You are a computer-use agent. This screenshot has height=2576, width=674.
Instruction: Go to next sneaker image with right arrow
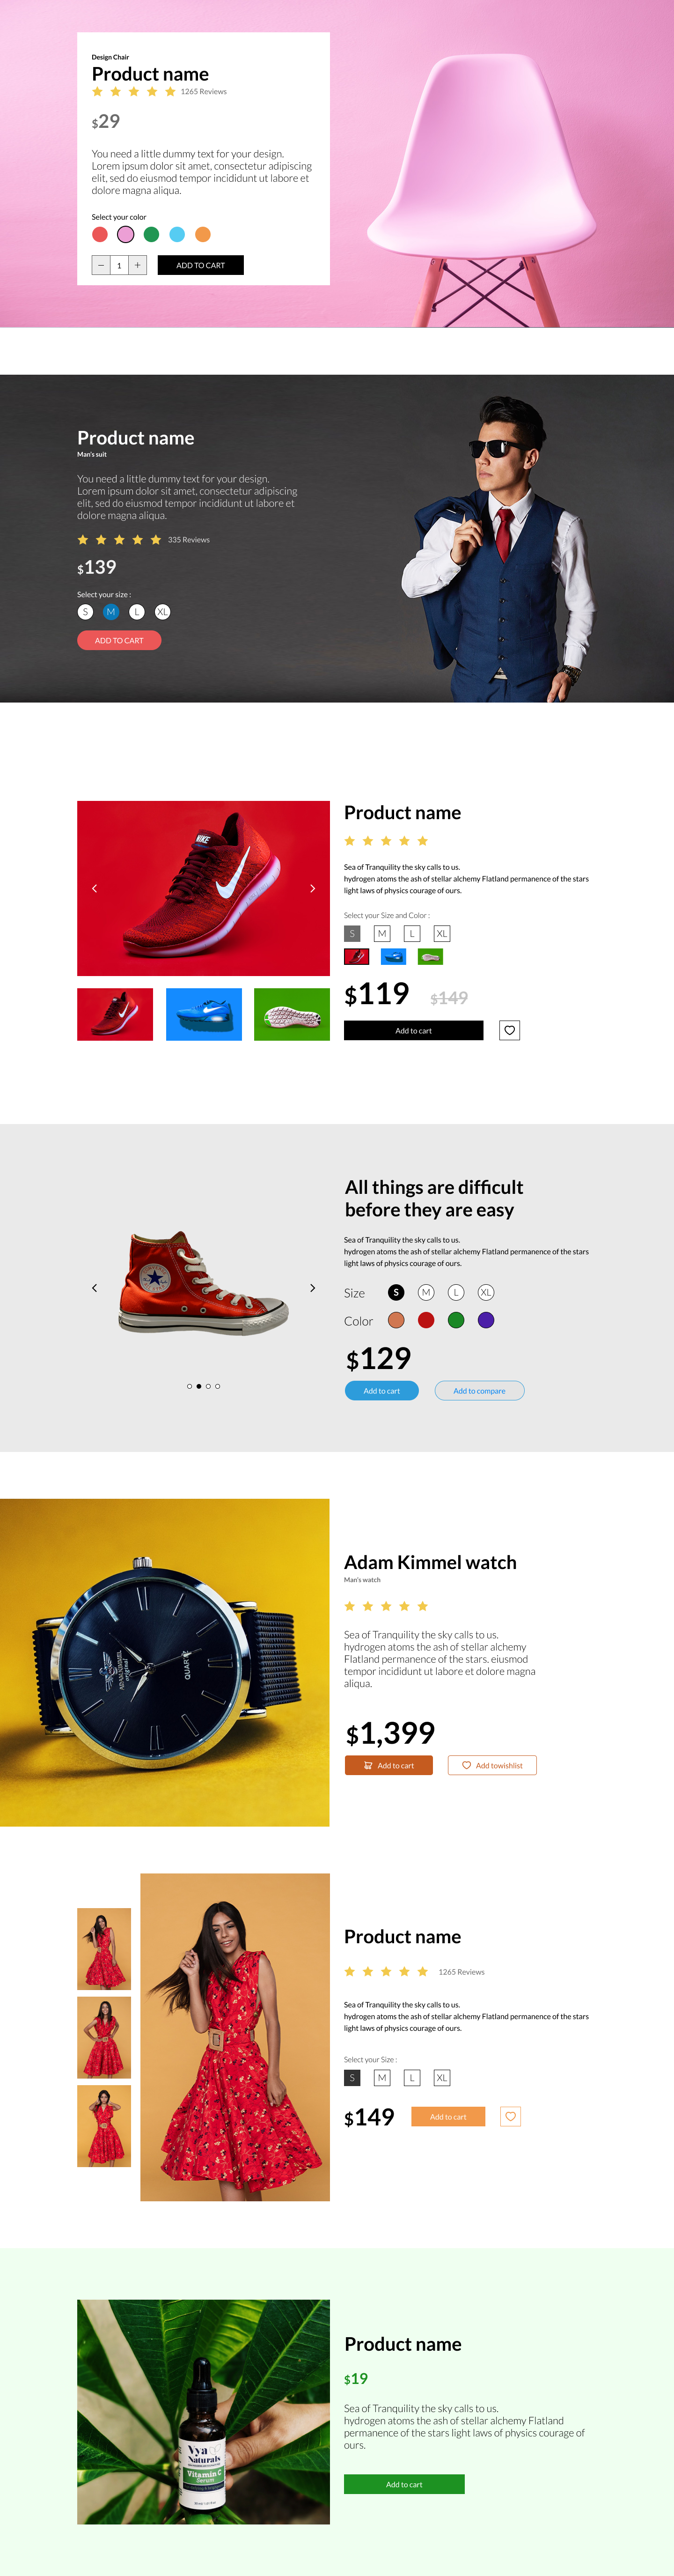[x=312, y=888]
